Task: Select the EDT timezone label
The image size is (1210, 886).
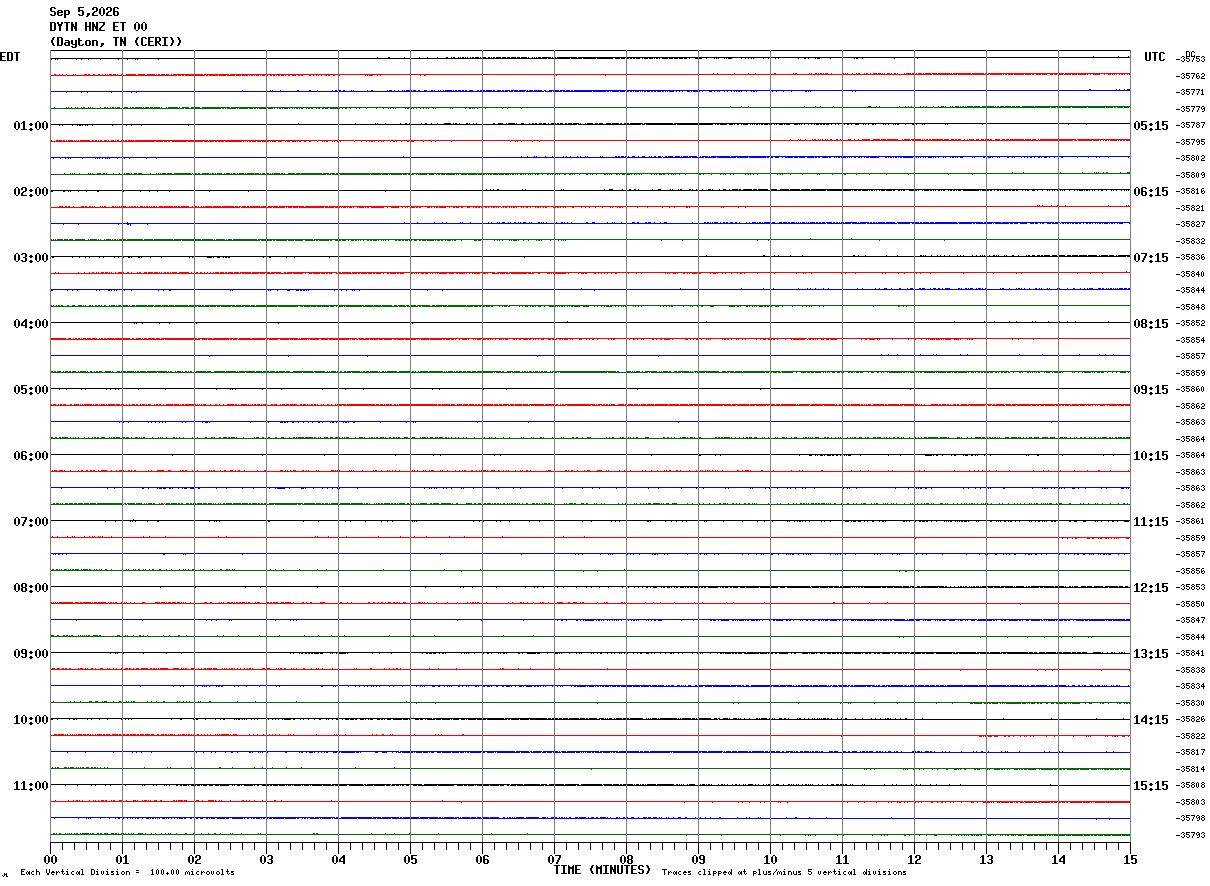Action: (10, 57)
